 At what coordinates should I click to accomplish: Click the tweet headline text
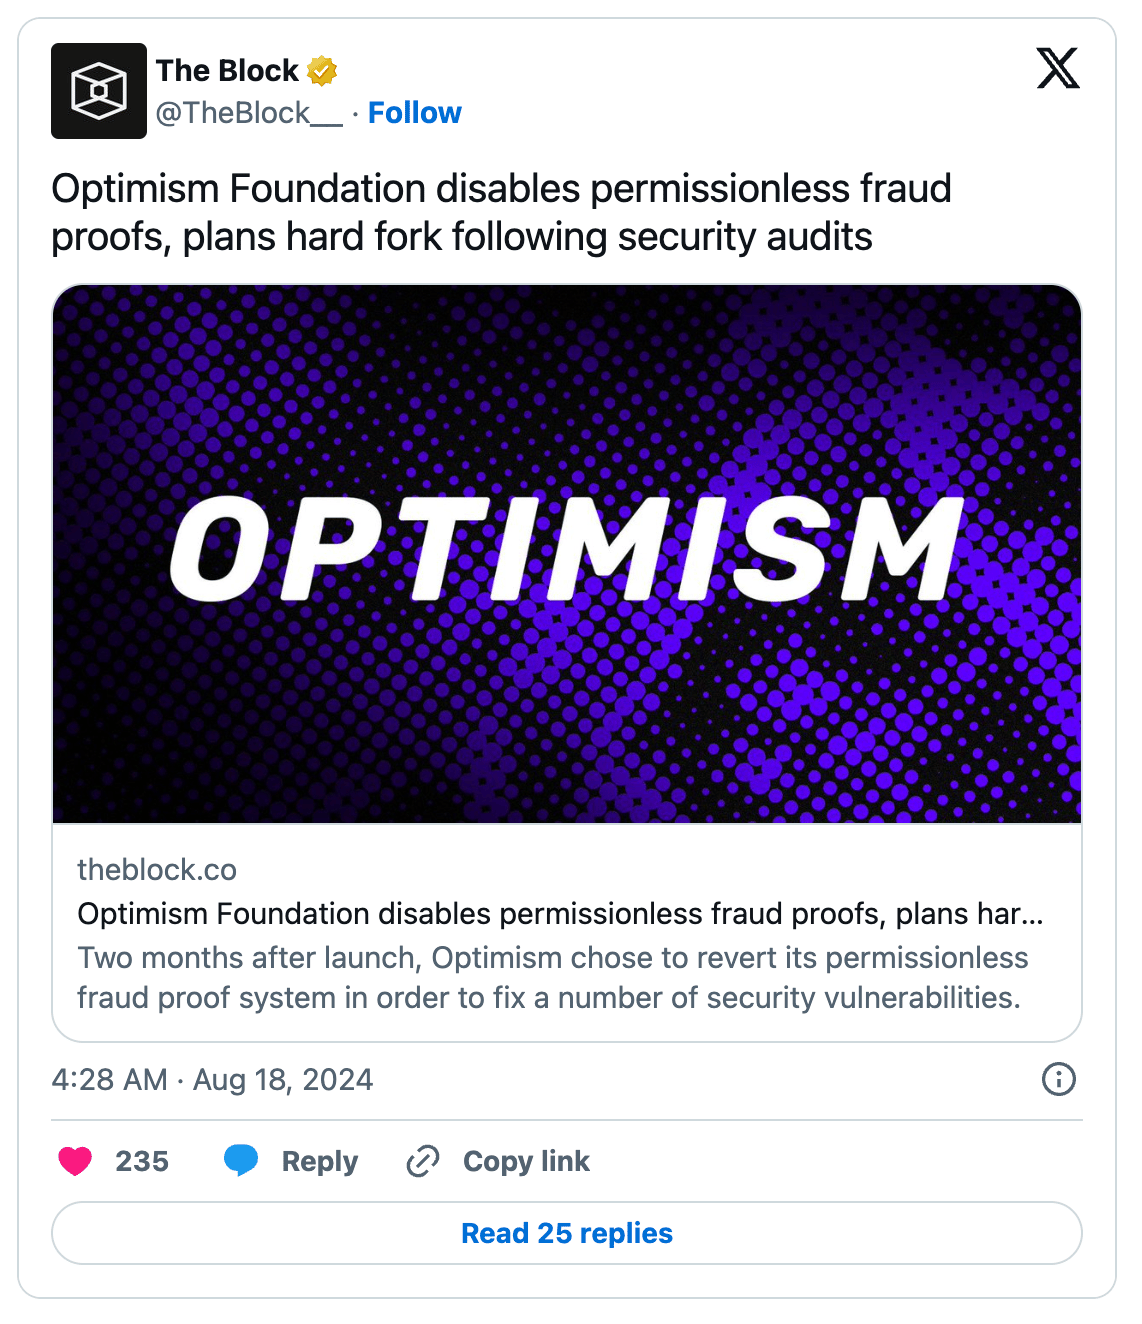[x=501, y=213]
